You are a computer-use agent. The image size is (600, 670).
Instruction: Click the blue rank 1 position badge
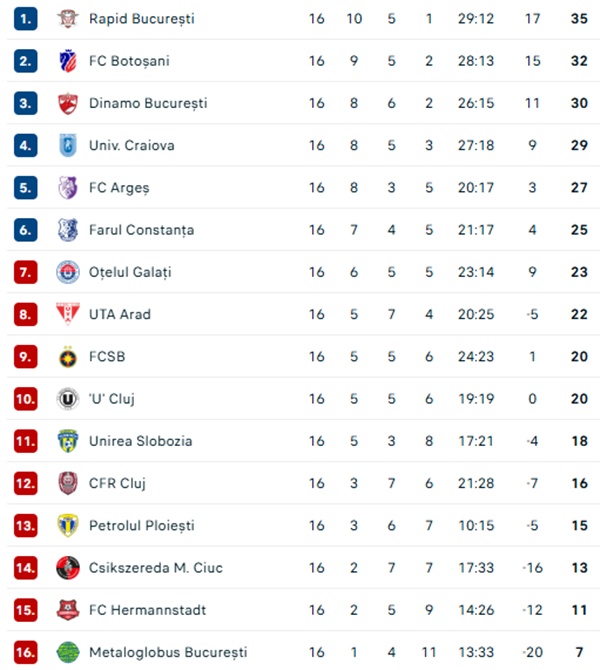click(x=25, y=19)
